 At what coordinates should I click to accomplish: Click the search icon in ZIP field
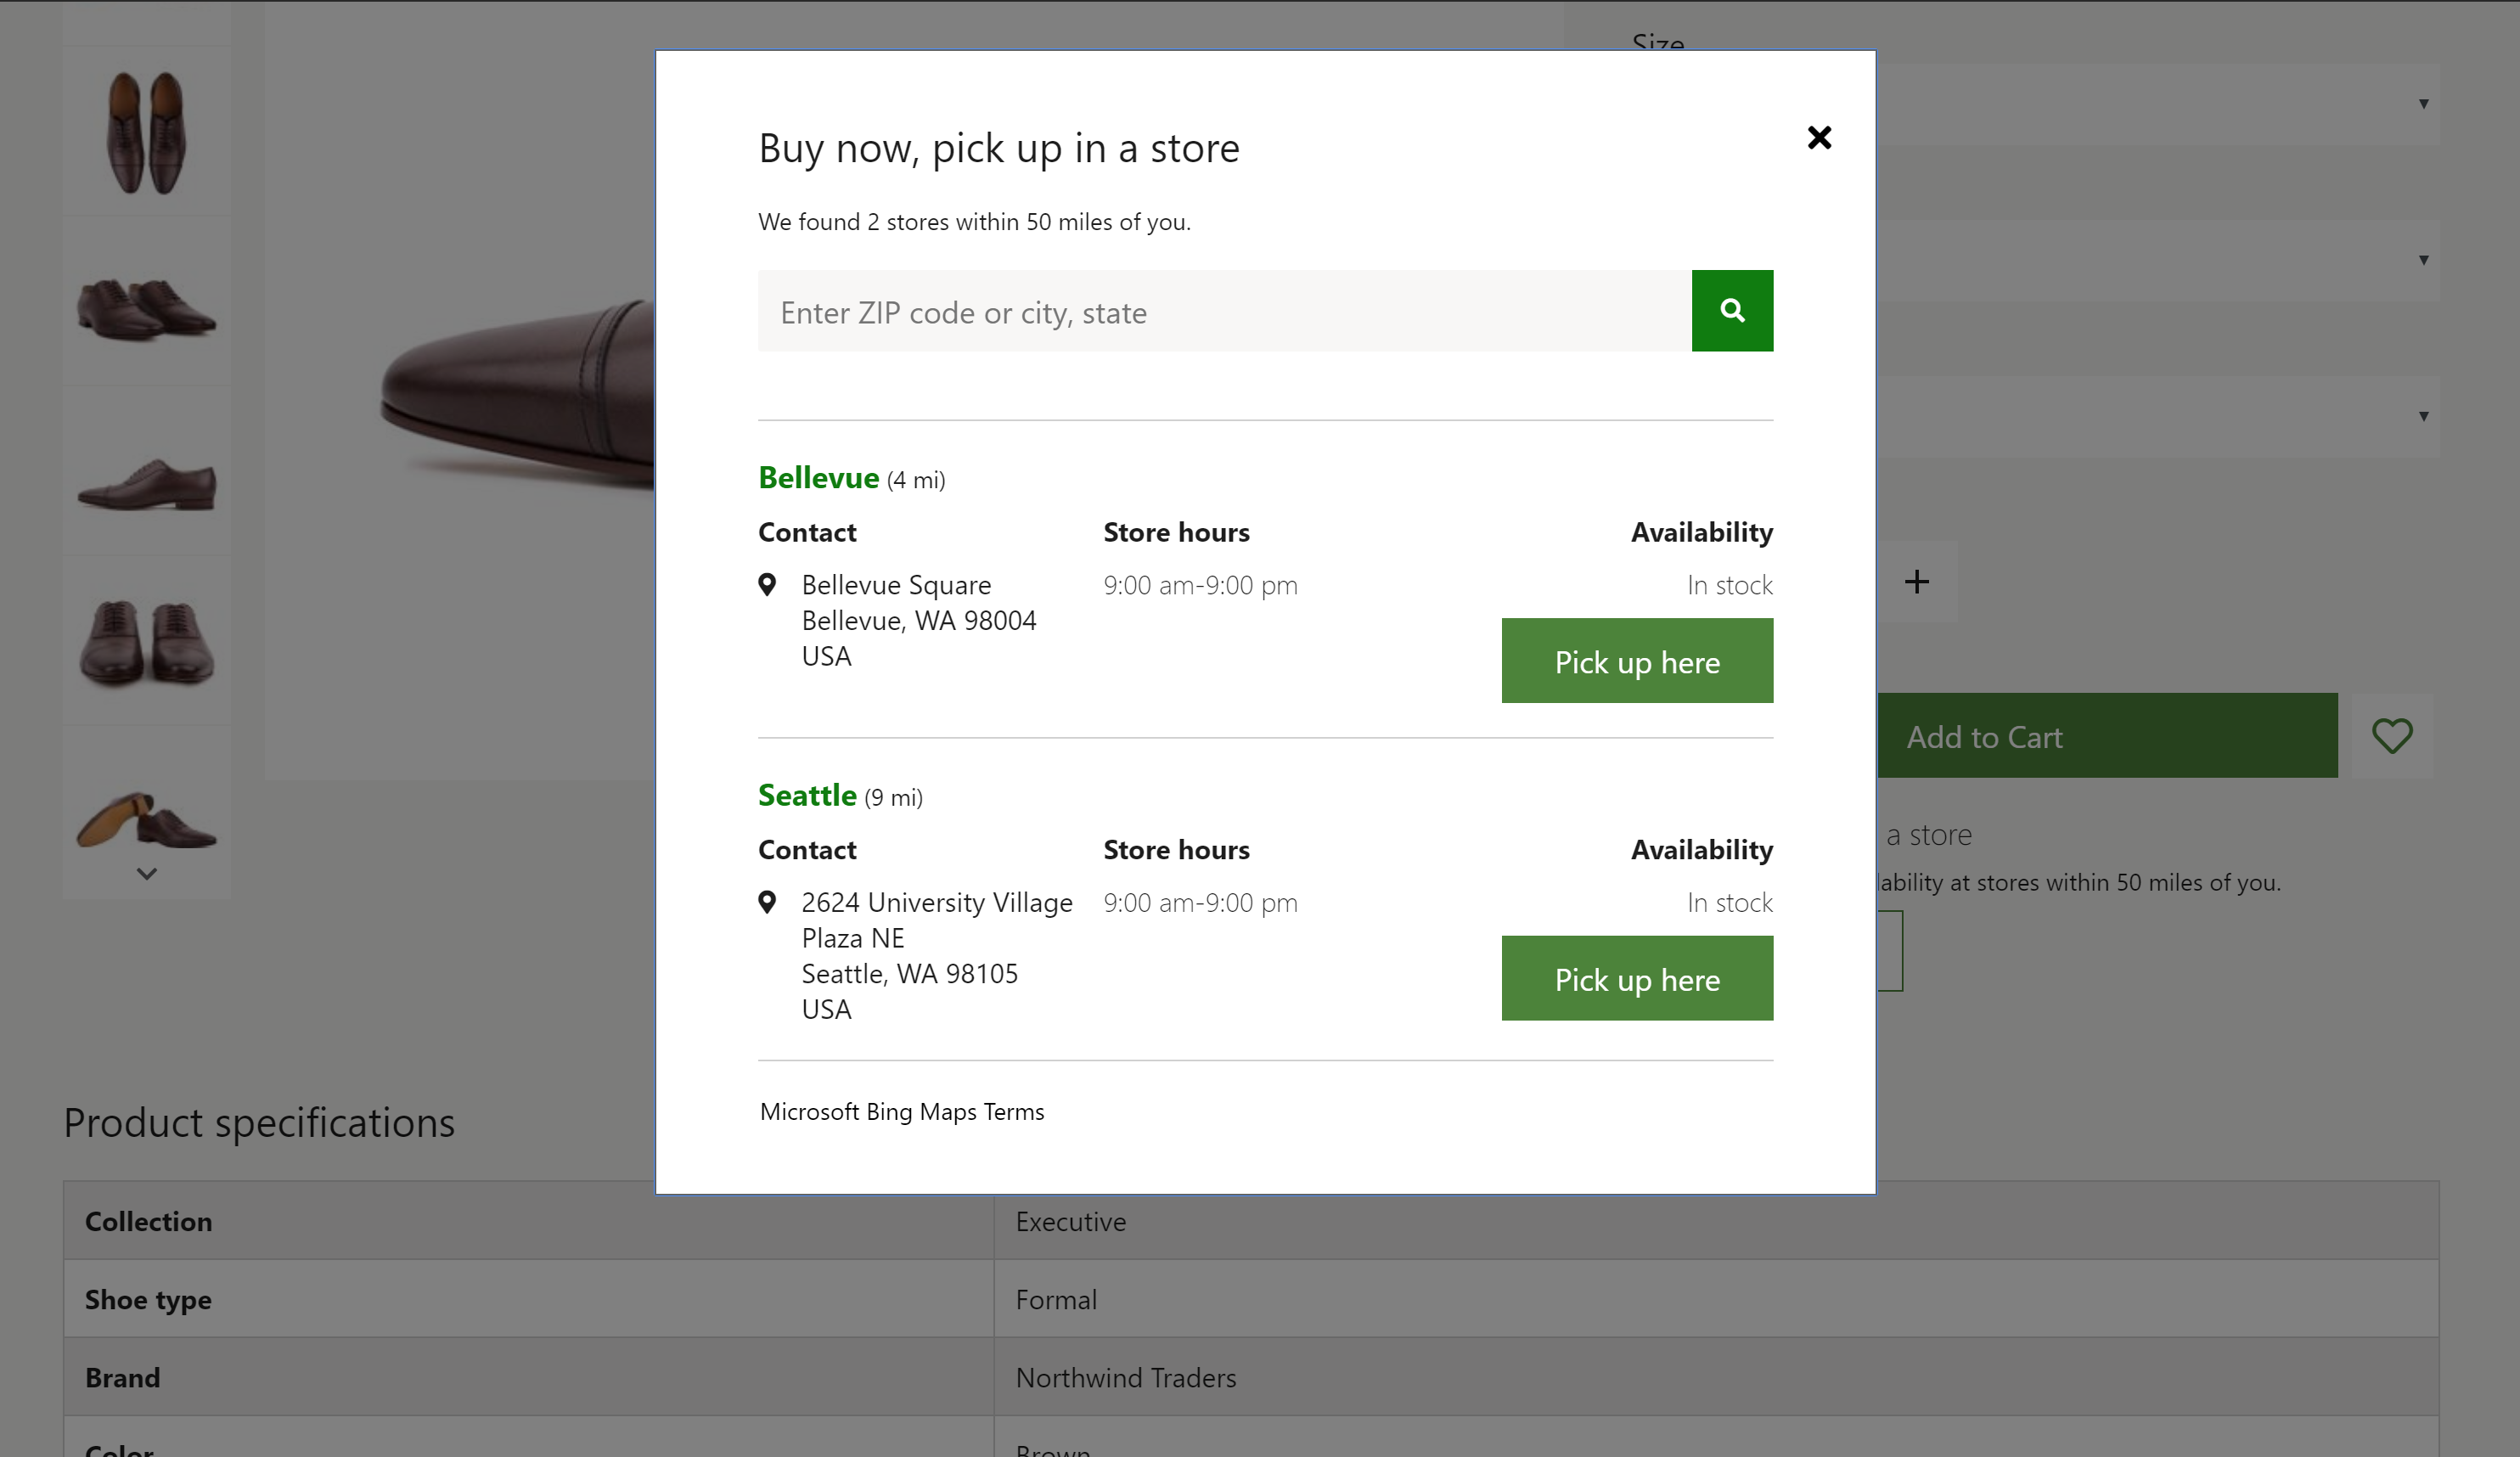point(1733,311)
